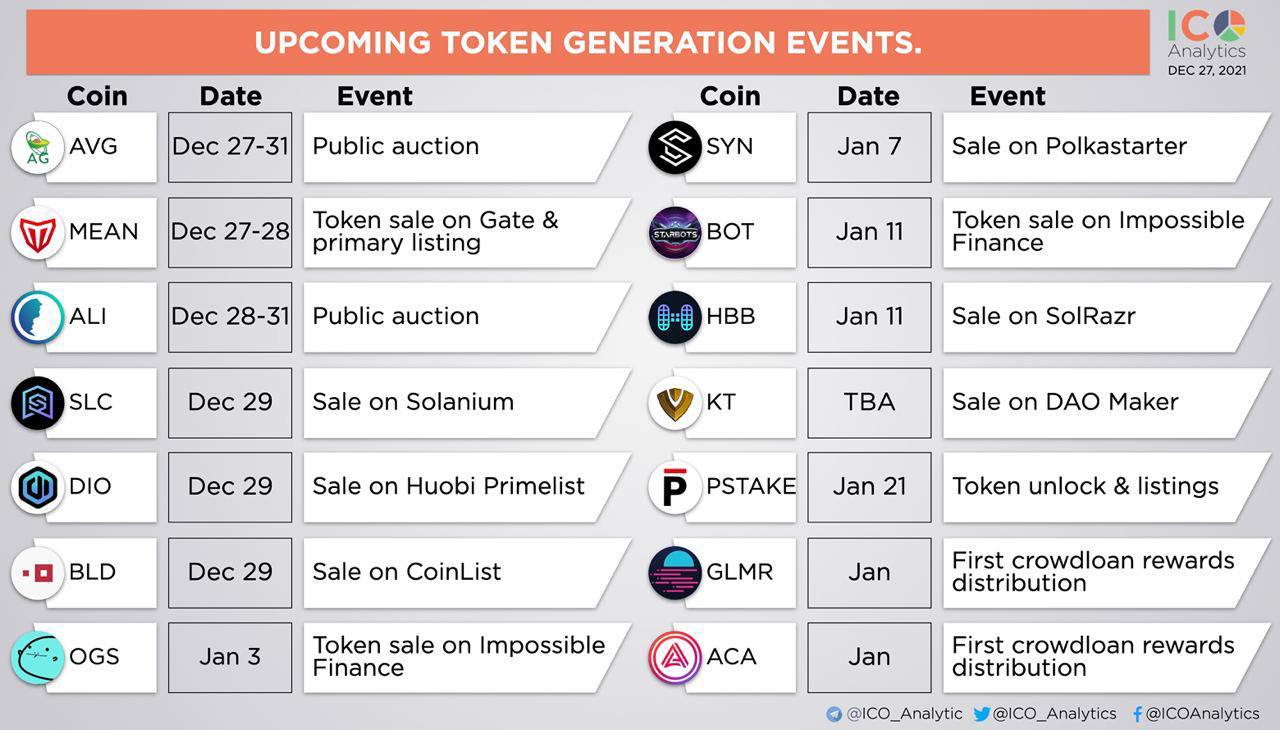Select the DIO hexagon logo
The image size is (1280, 730).
(38, 487)
